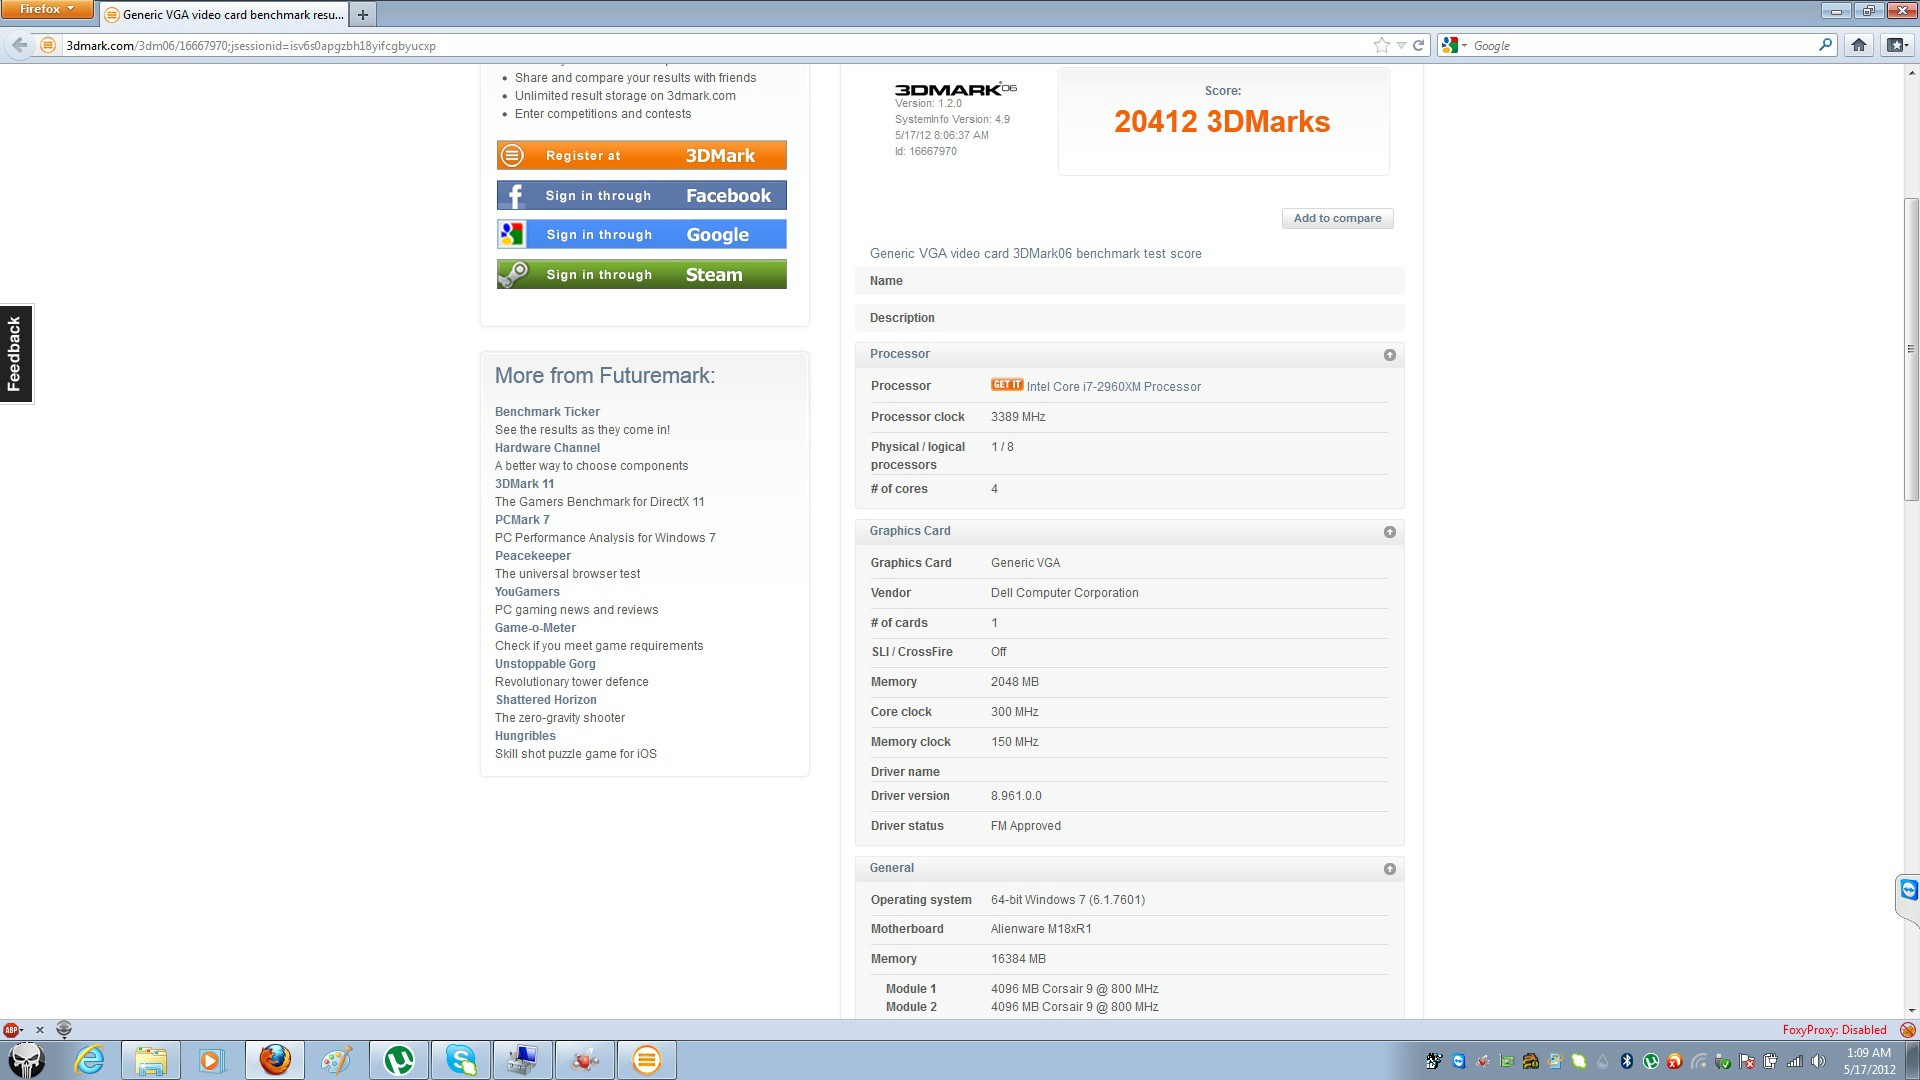1920x1080 pixels.
Task: Open the Shattered Horizon link
Action: [546, 700]
